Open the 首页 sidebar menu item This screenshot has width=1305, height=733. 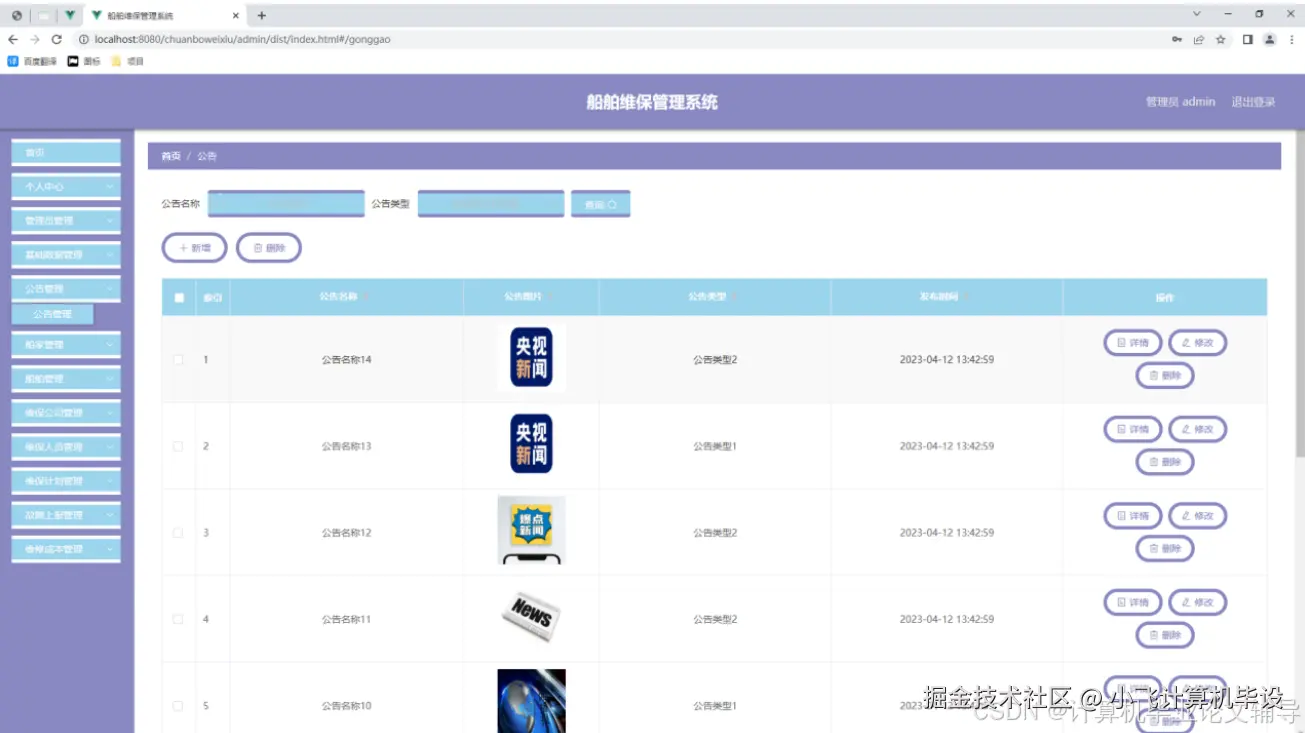pos(66,153)
